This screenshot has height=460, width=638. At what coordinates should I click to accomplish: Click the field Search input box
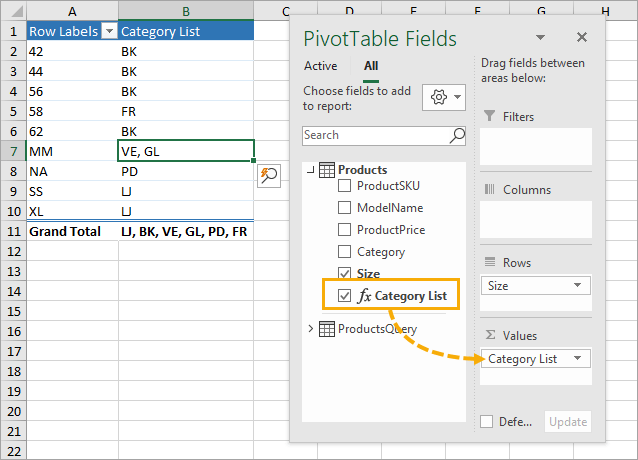coord(375,135)
